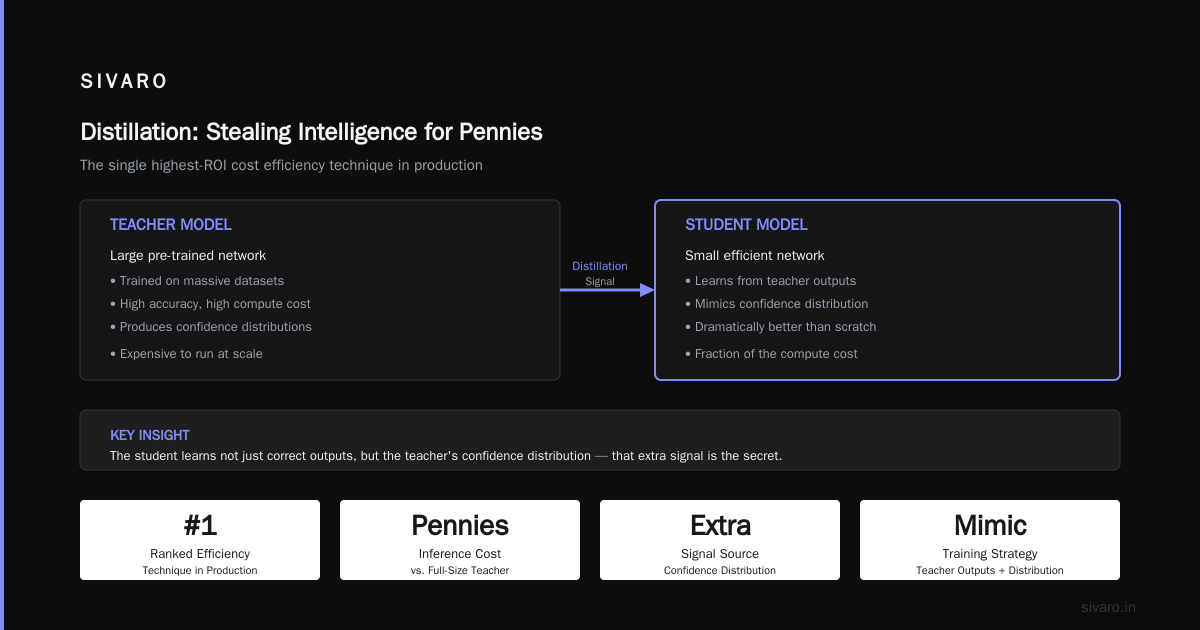Click the STUDENT MODEL card heading
1200x630 pixels.
[x=746, y=225]
